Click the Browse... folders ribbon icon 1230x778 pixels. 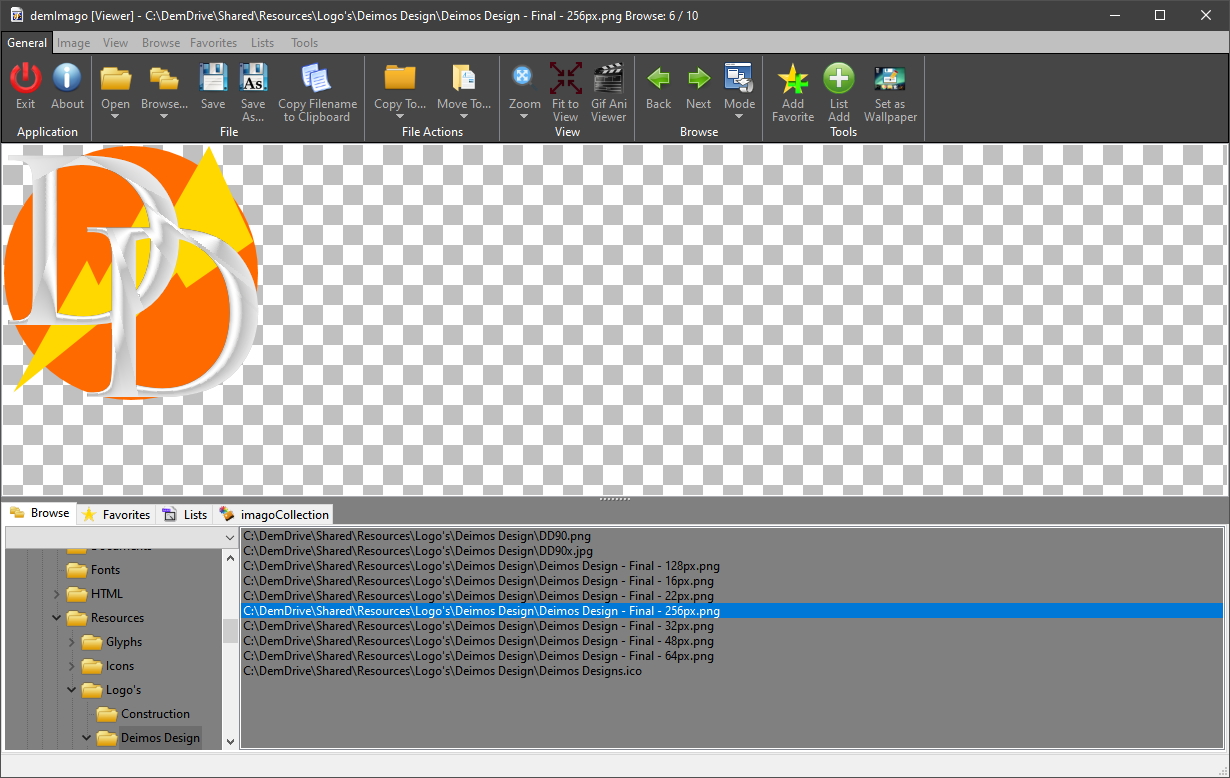pyautogui.click(x=164, y=78)
